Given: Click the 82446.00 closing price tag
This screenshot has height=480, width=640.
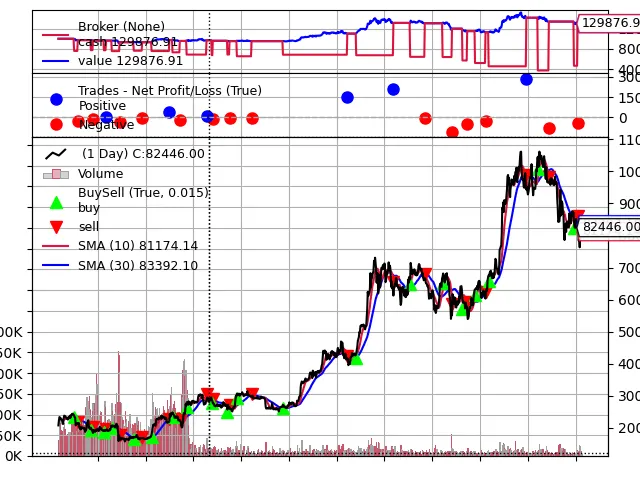Looking at the screenshot, I should (609, 227).
